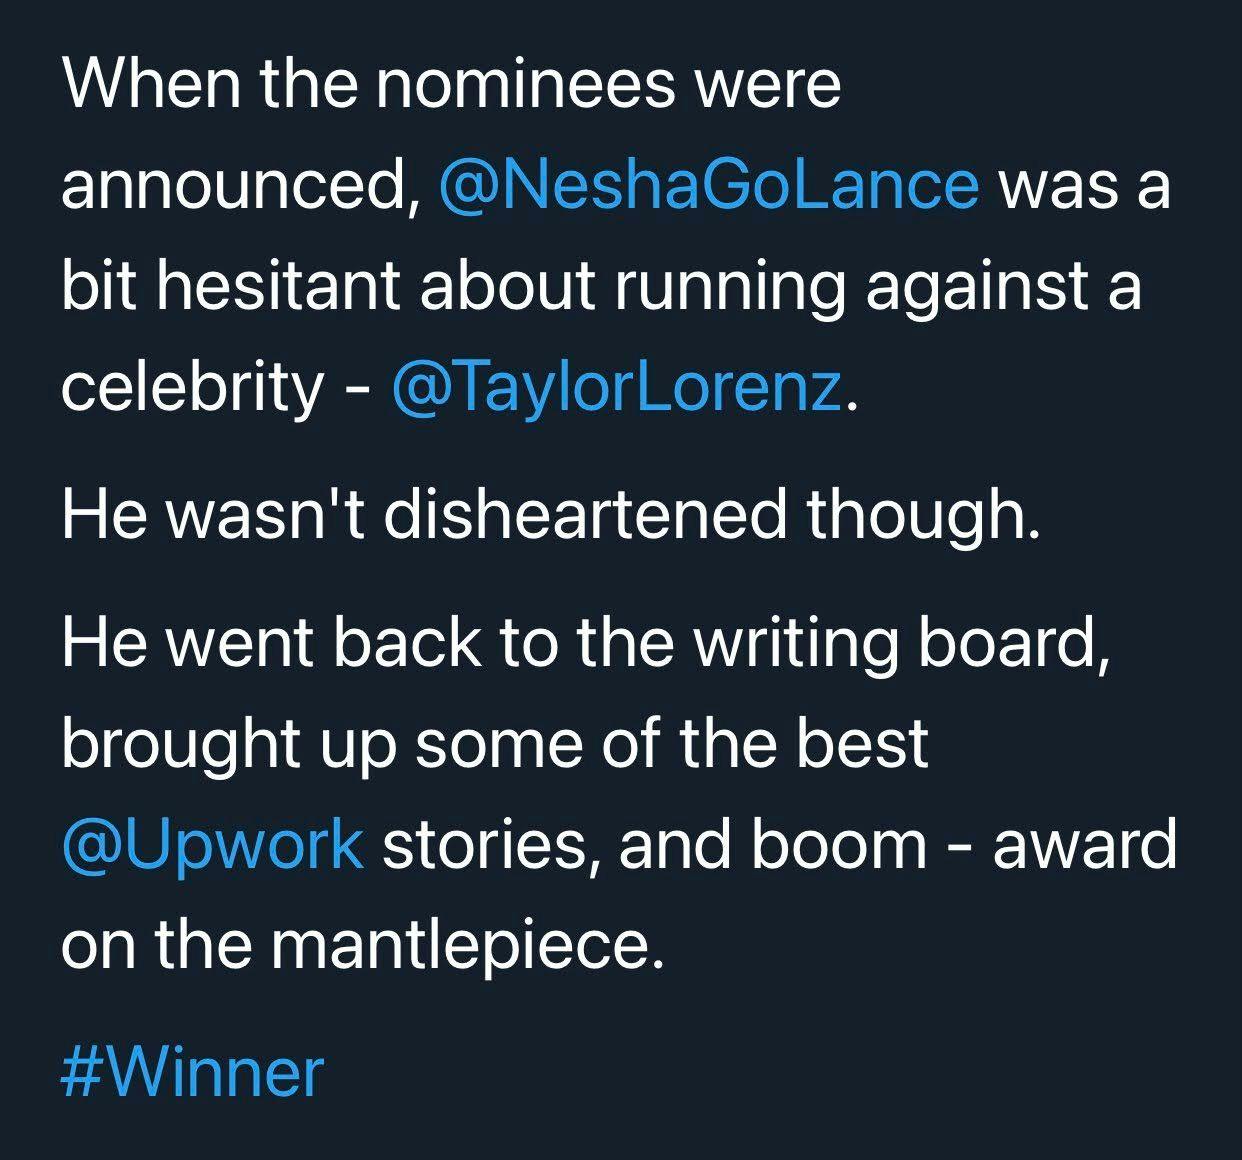Open the #Winner hashtag
This screenshot has width=1242, height=1160.
pyautogui.click(x=193, y=1071)
